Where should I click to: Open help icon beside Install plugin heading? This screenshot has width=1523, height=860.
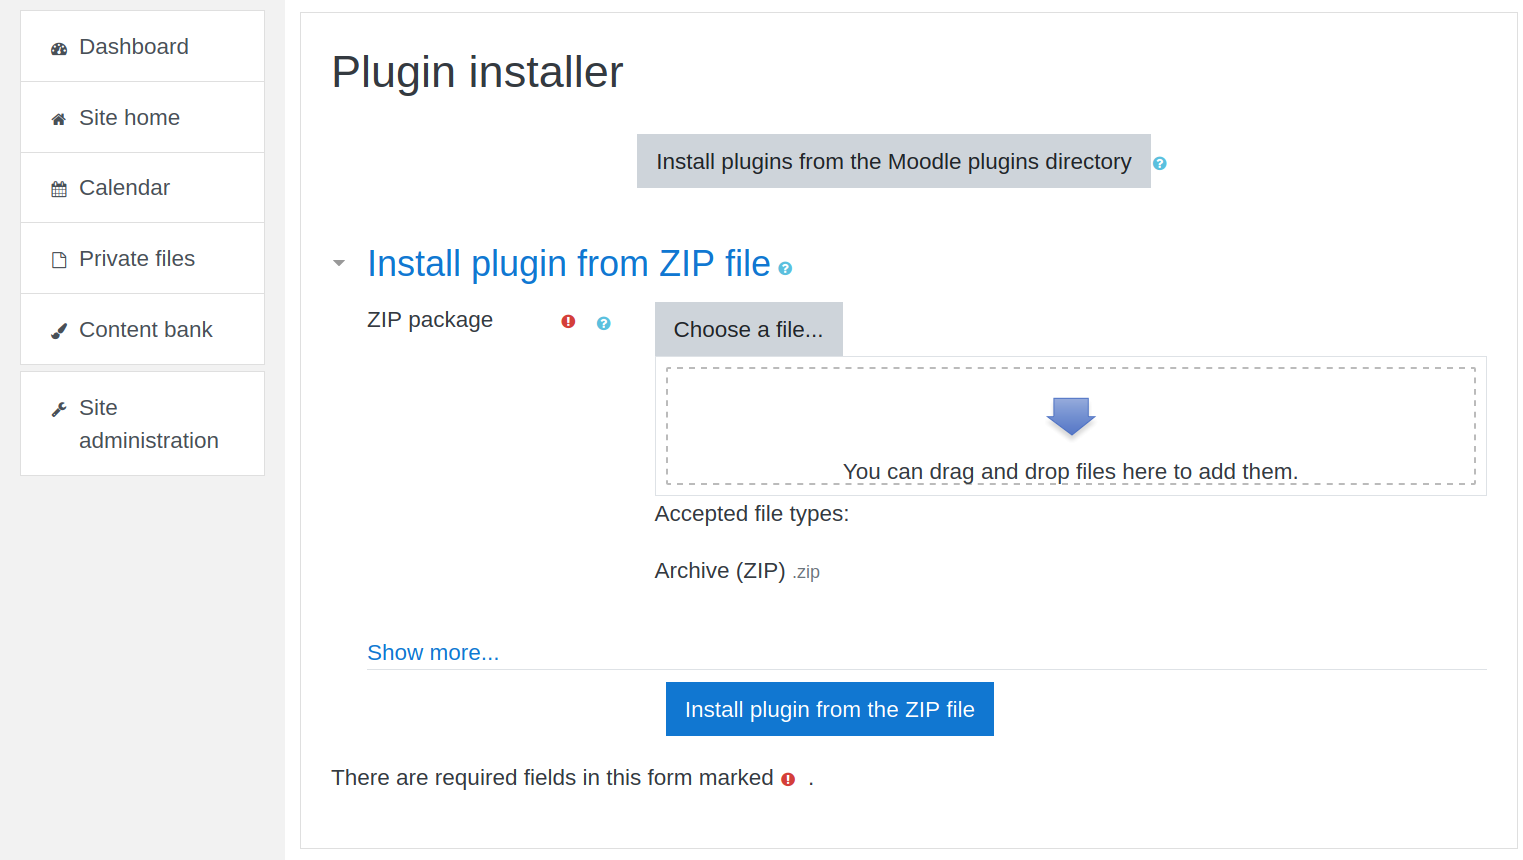785,268
